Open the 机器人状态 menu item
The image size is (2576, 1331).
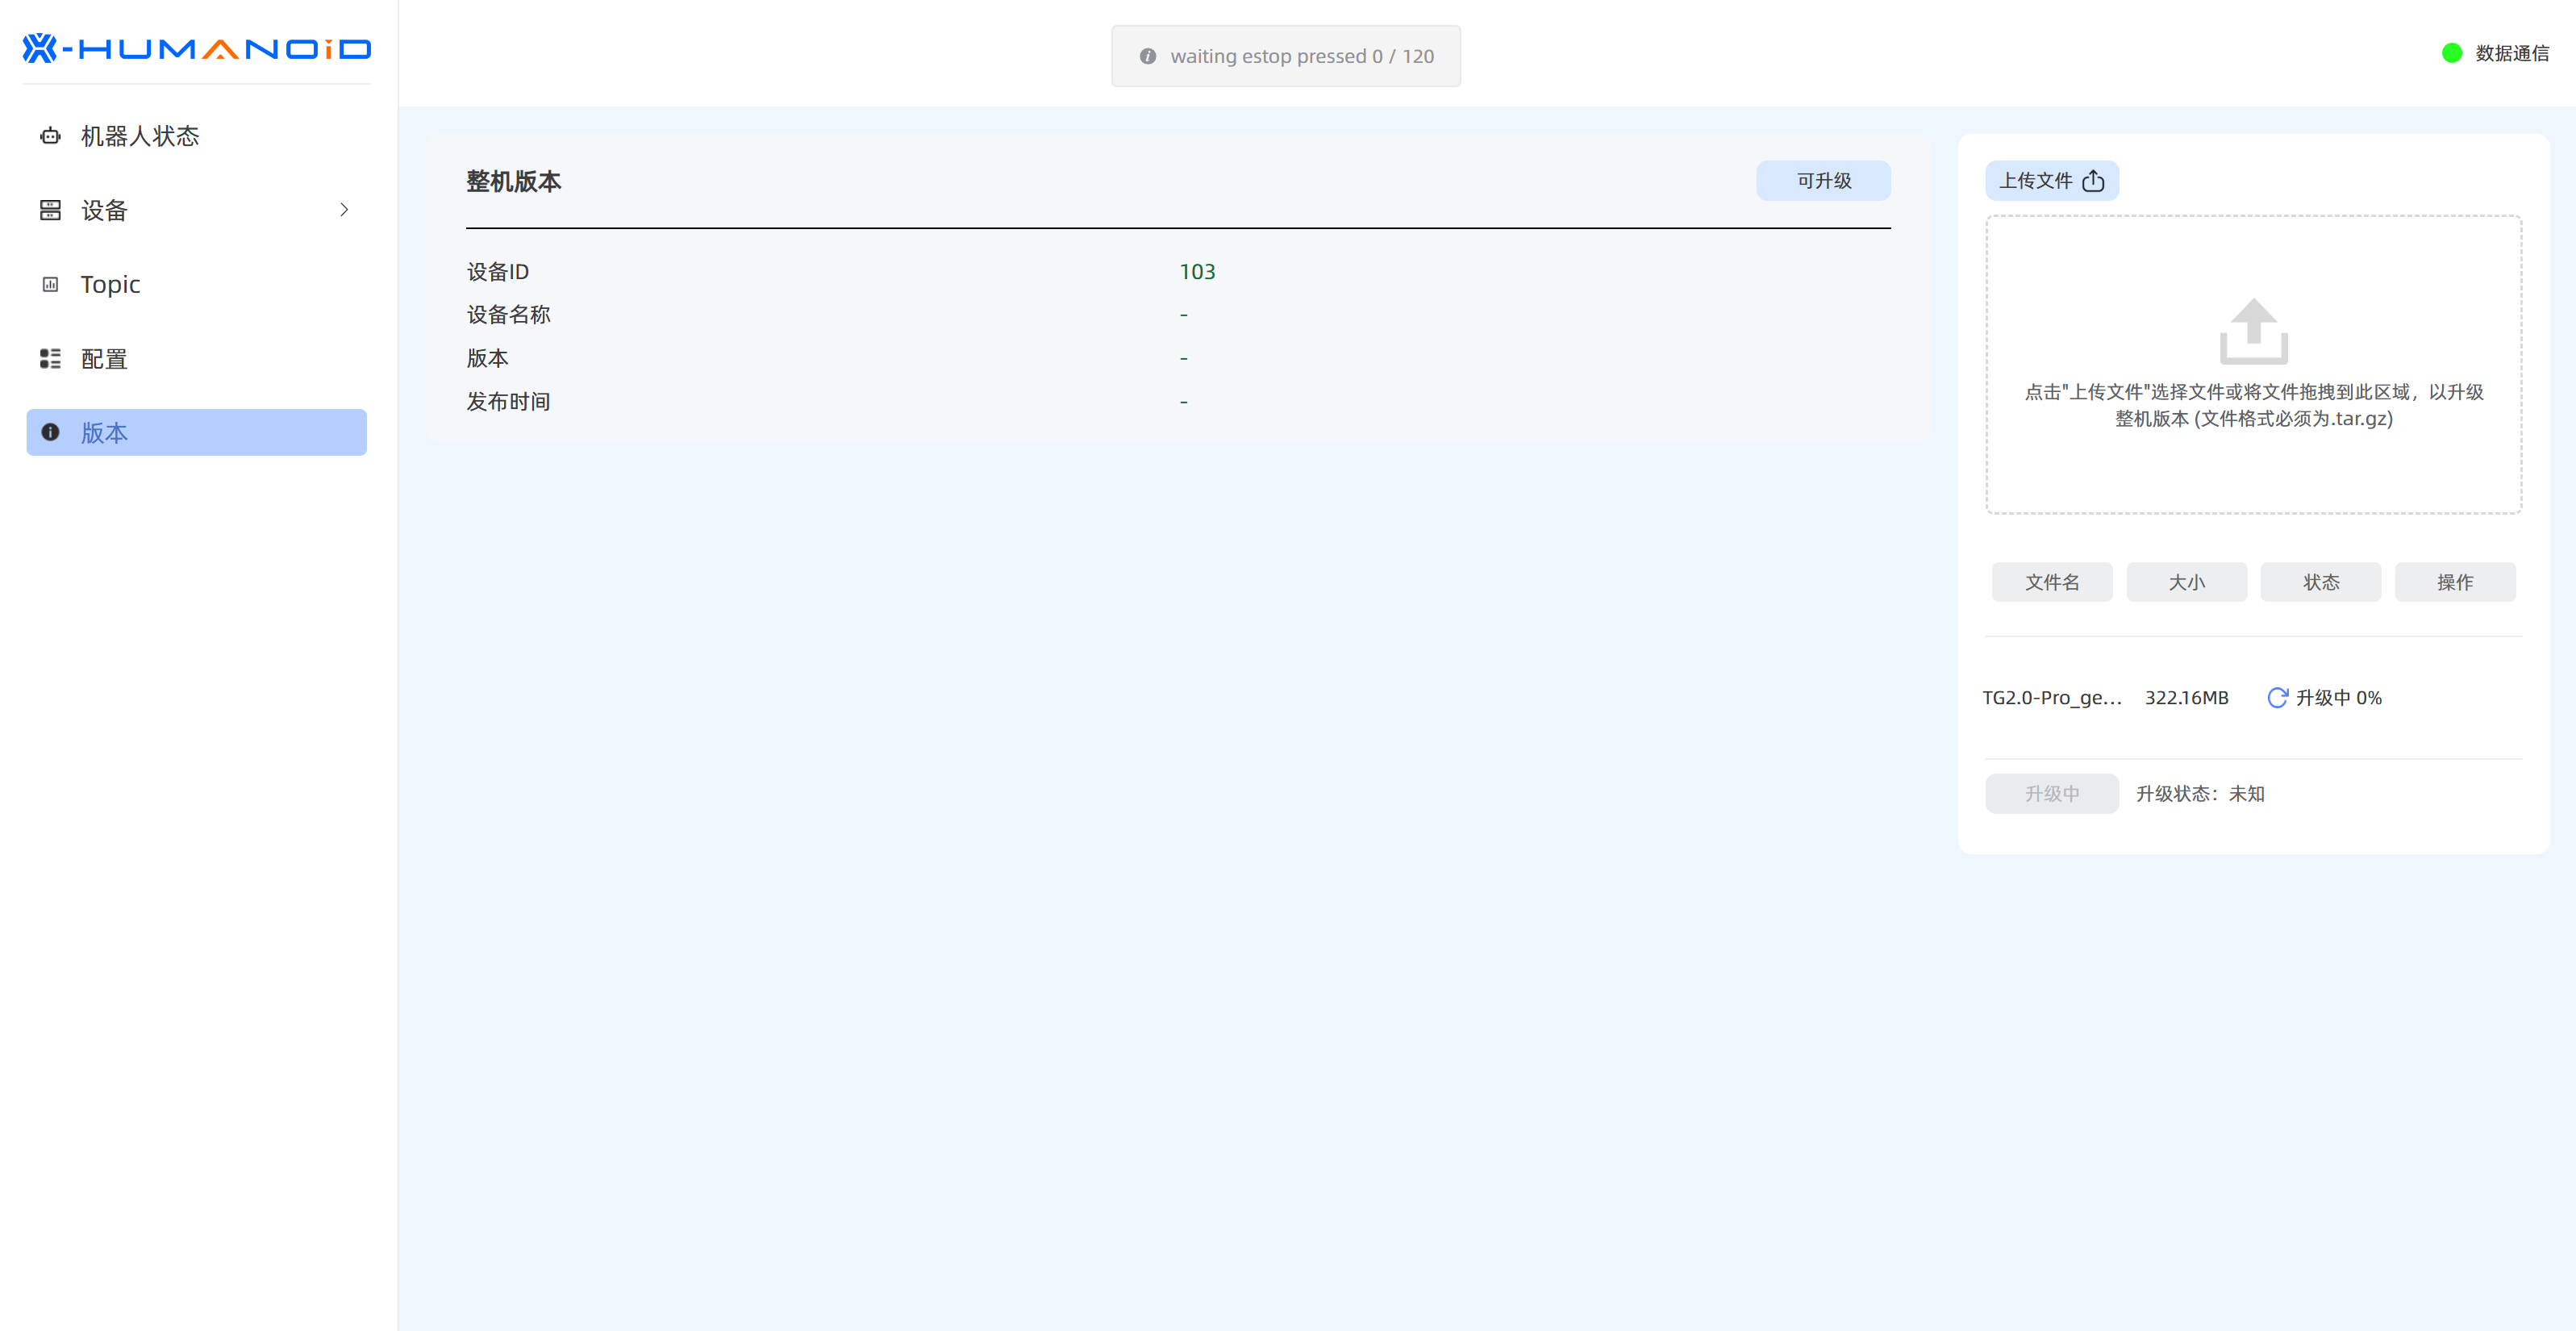tap(140, 136)
